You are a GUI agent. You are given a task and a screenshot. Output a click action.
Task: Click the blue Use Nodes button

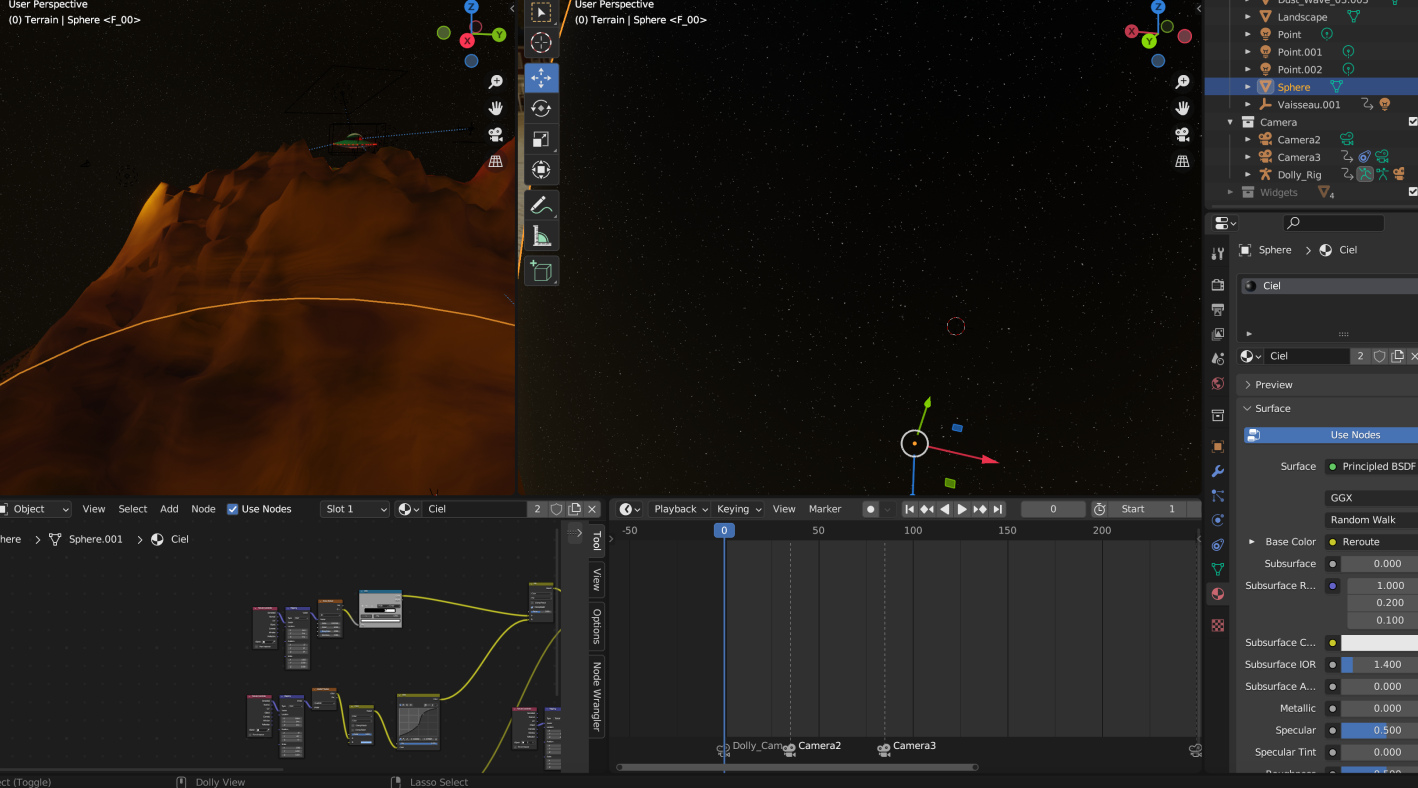[x=1354, y=435]
